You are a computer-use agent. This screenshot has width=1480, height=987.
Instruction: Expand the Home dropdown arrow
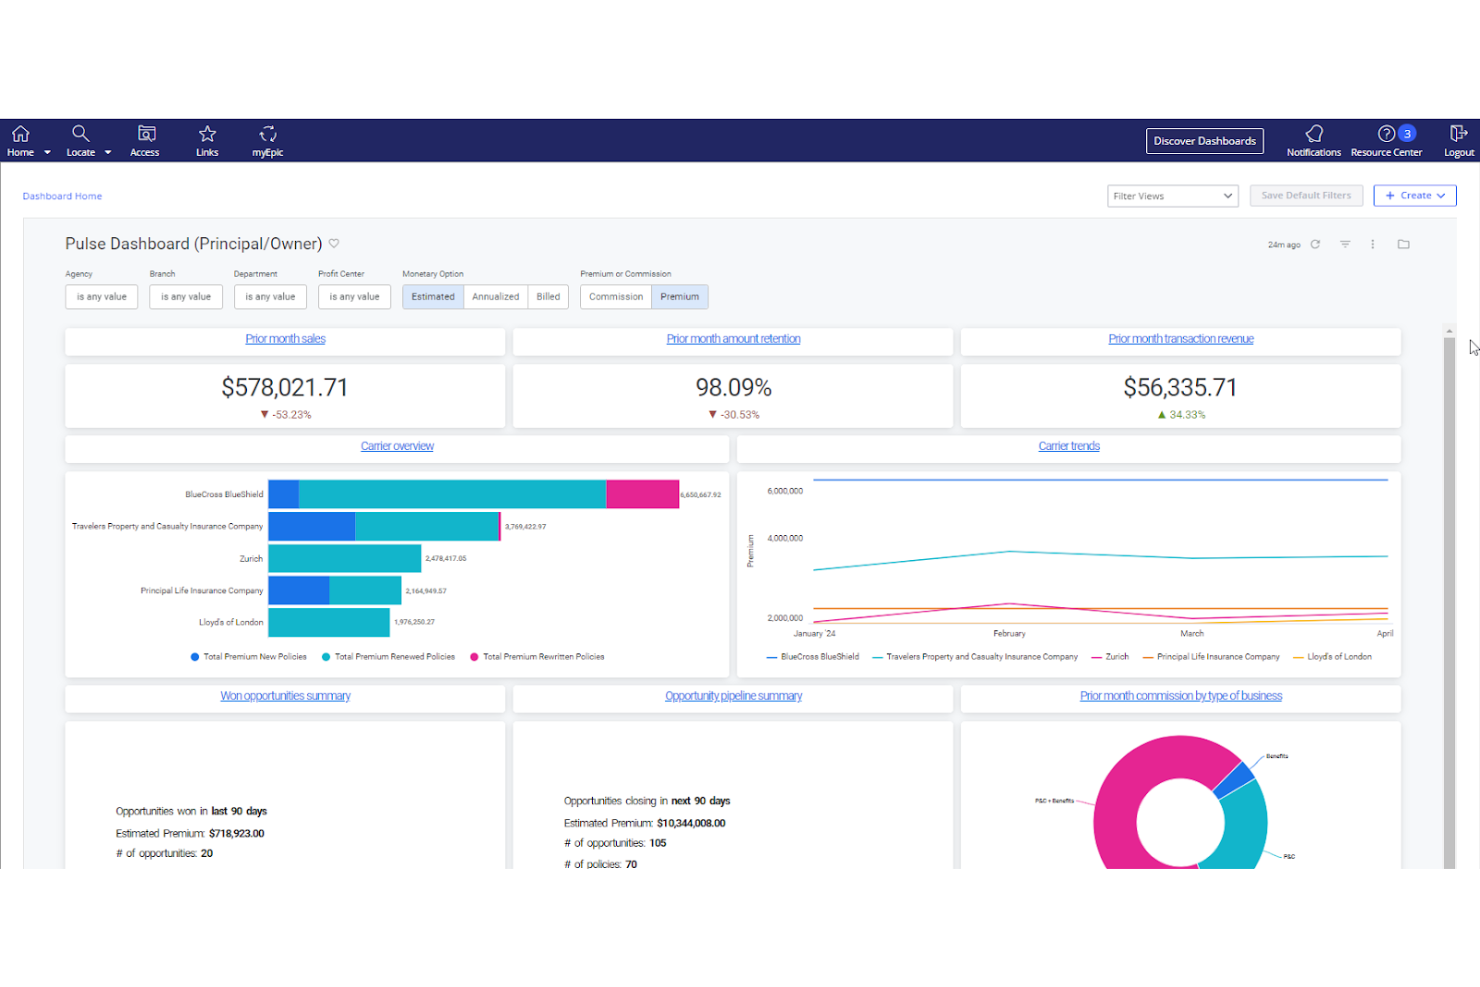[47, 153]
